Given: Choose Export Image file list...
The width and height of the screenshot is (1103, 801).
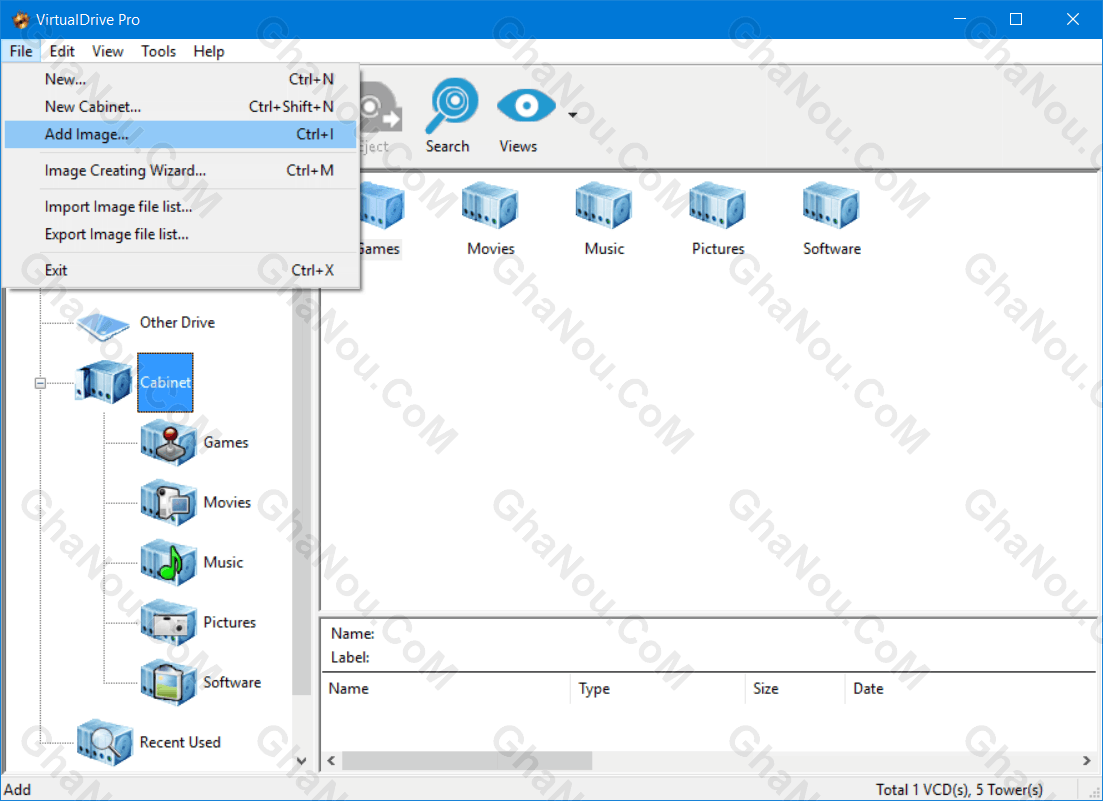Looking at the screenshot, I should [181, 234].
